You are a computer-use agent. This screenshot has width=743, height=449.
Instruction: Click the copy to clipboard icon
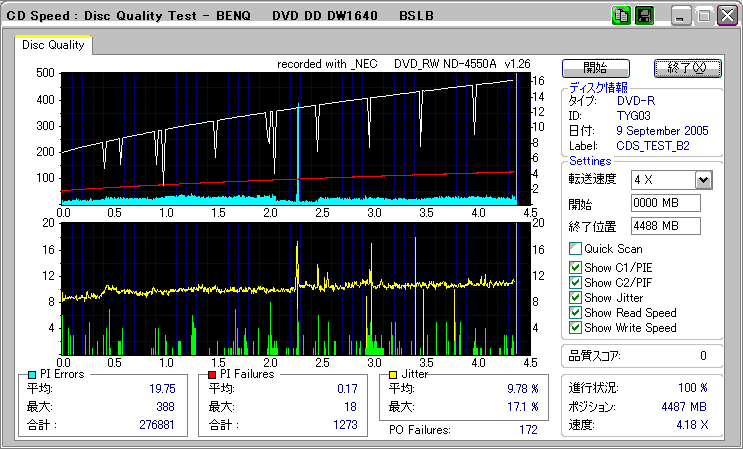[x=621, y=16]
